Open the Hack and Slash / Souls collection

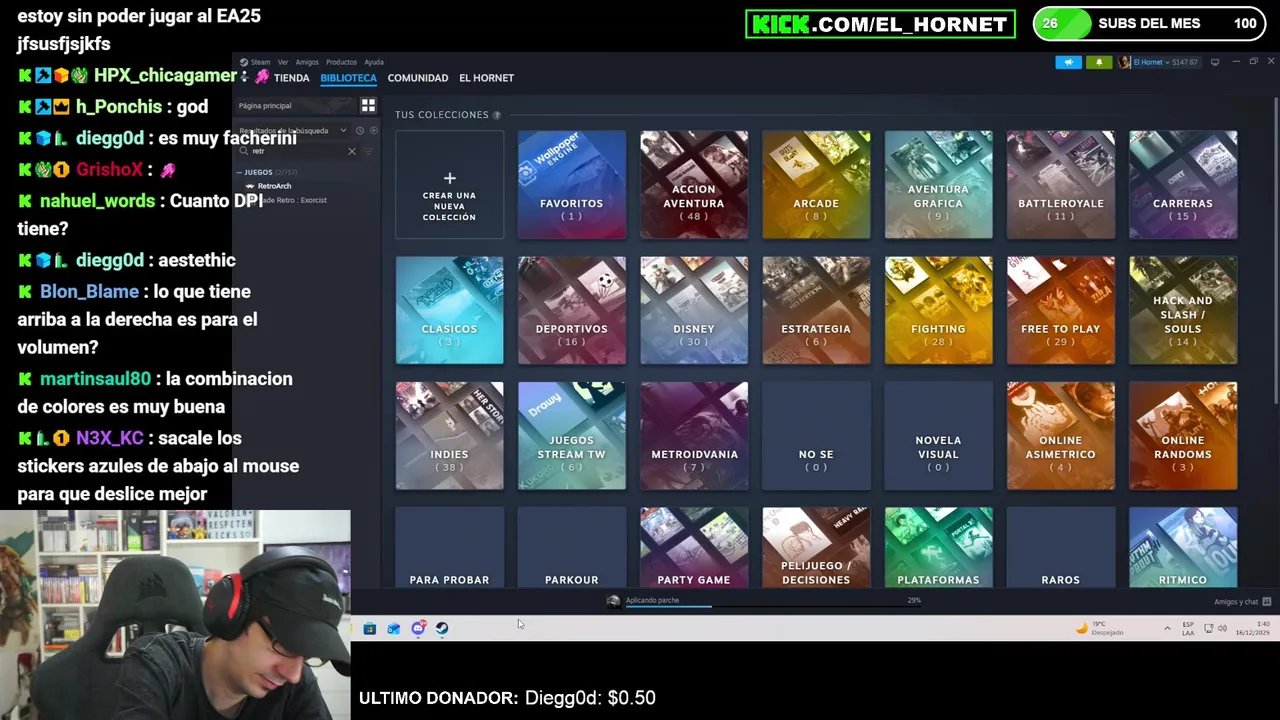[x=1183, y=310]
